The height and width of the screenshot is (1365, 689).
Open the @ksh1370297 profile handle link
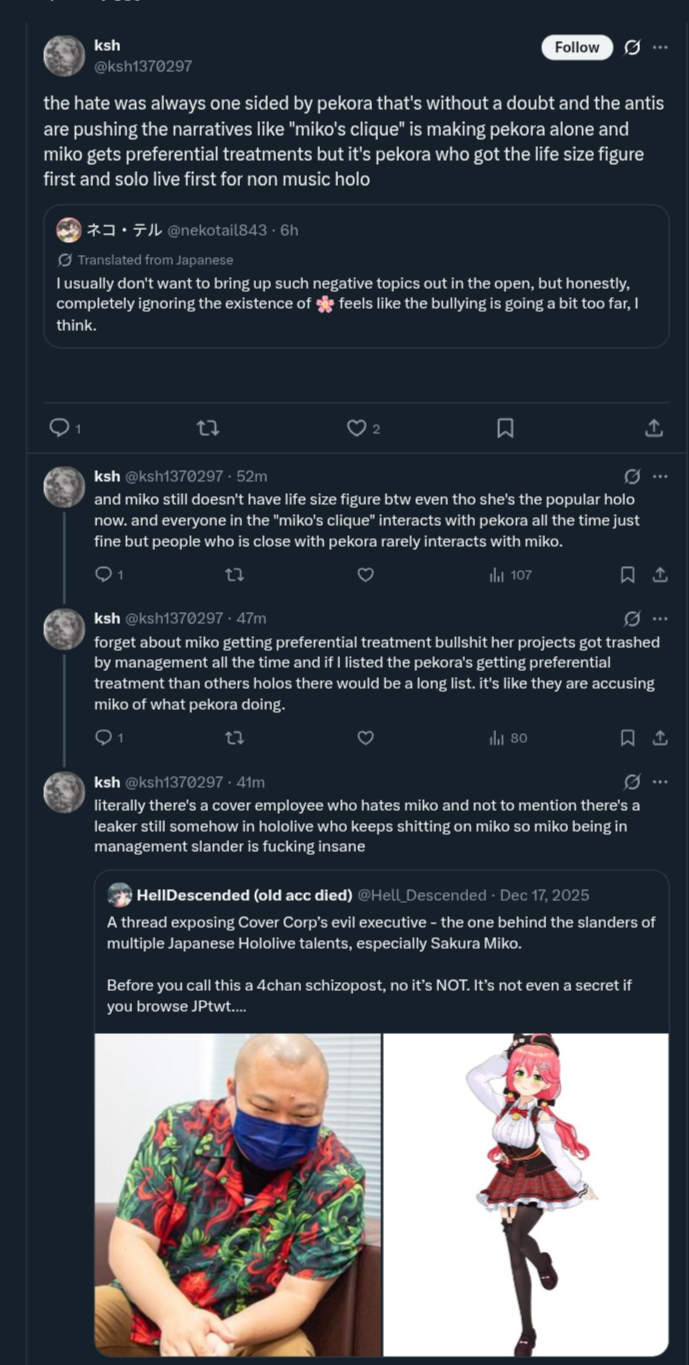pos(143,66)
